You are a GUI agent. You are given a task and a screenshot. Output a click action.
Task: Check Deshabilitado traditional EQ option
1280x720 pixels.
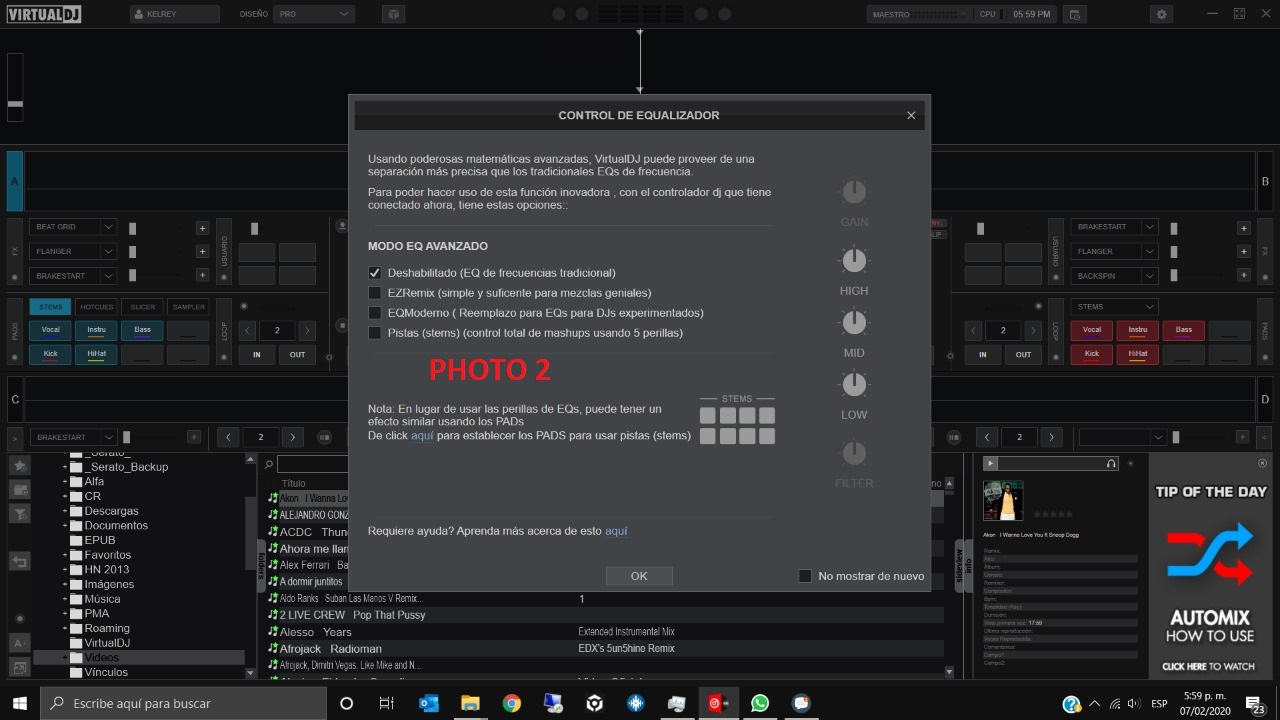[x=375, y=273]
